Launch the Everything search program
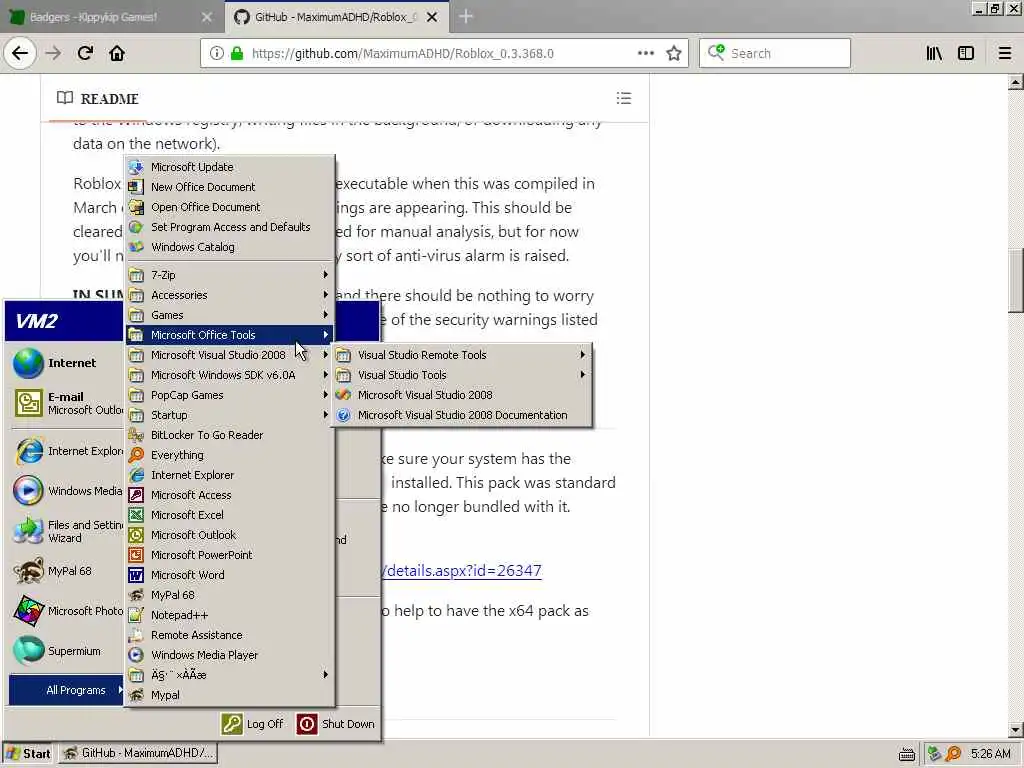 click(x=231, y=455)
